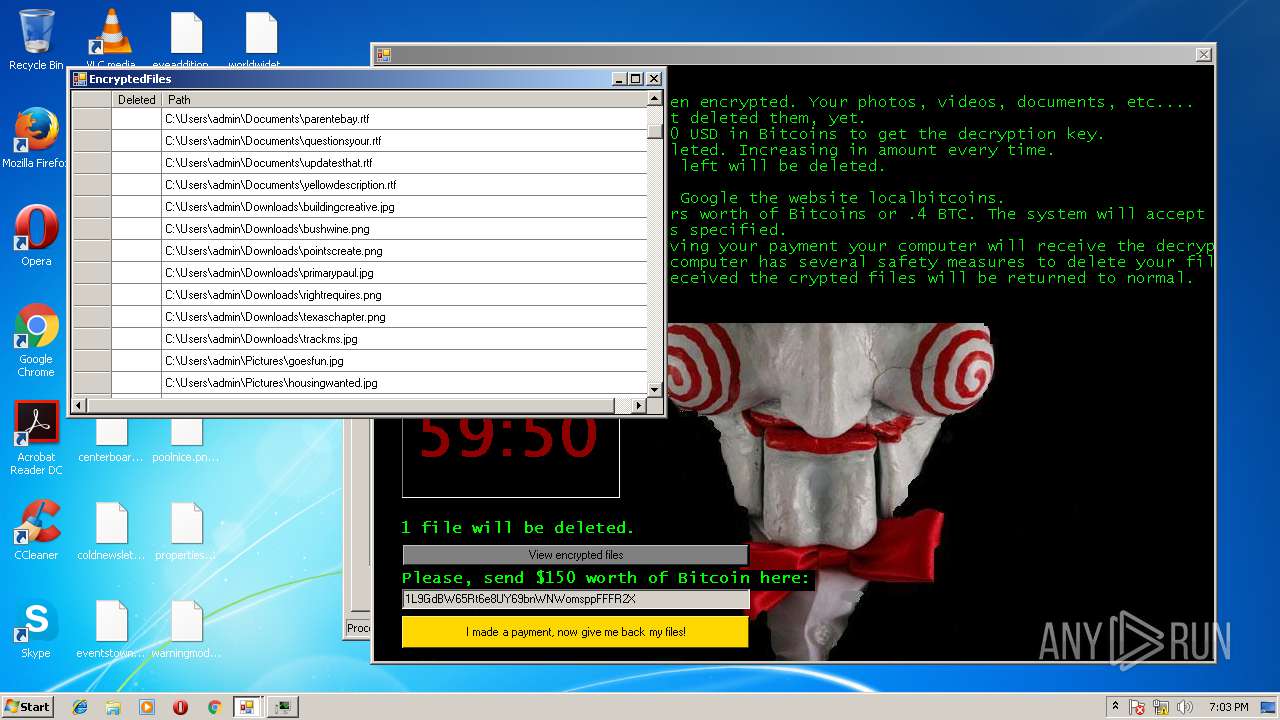Click the EncryptedFiles vertical scrollbar down arrow
The image size is (1280, 720).
tap(655, 390)
